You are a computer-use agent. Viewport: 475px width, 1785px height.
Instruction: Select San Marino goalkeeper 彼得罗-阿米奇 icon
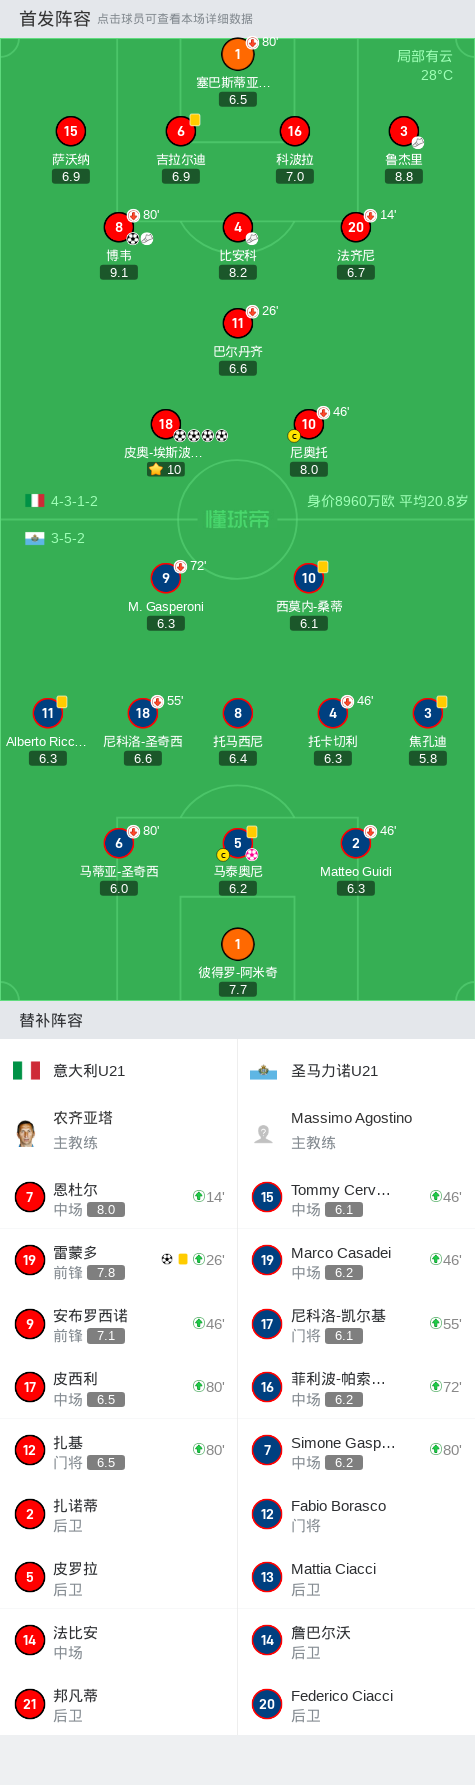click(x=237, y=943)
